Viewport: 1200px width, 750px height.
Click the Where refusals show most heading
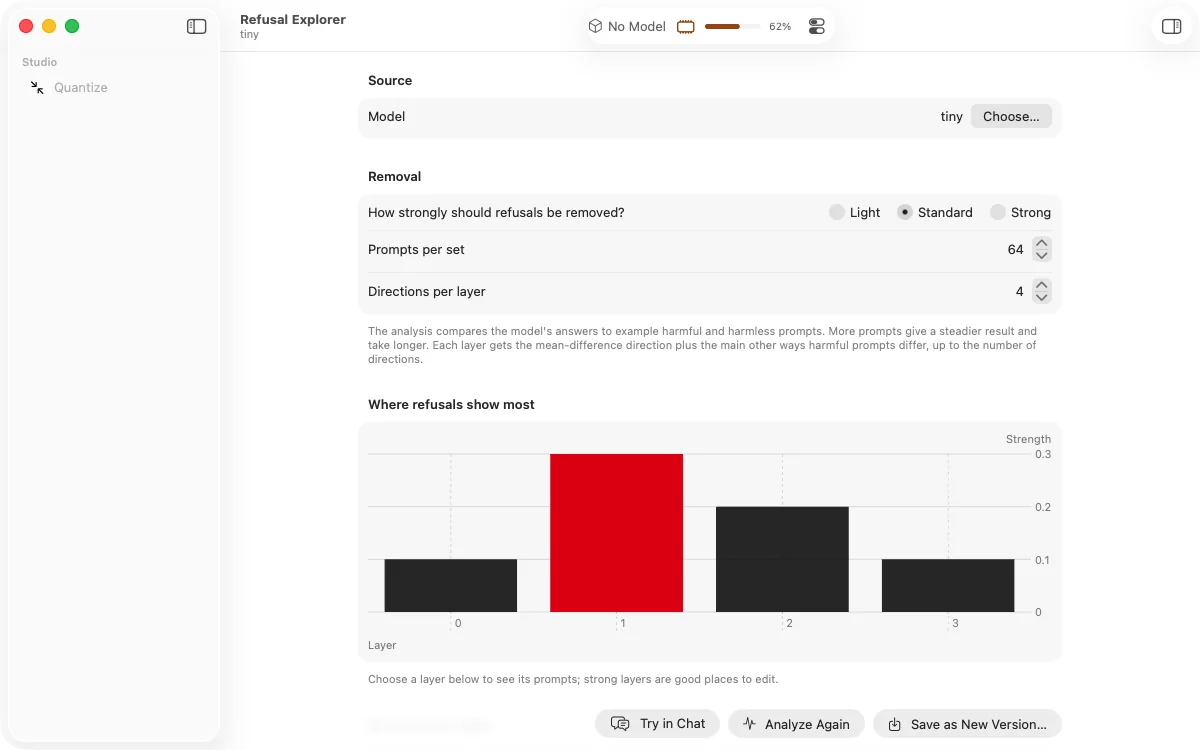pos(451,405)
